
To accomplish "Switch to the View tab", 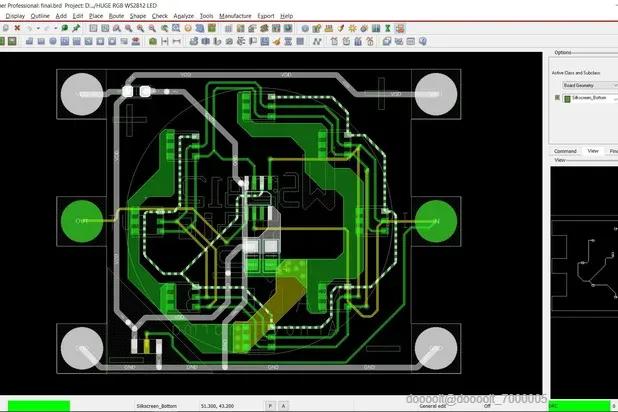I will point(593,151).
